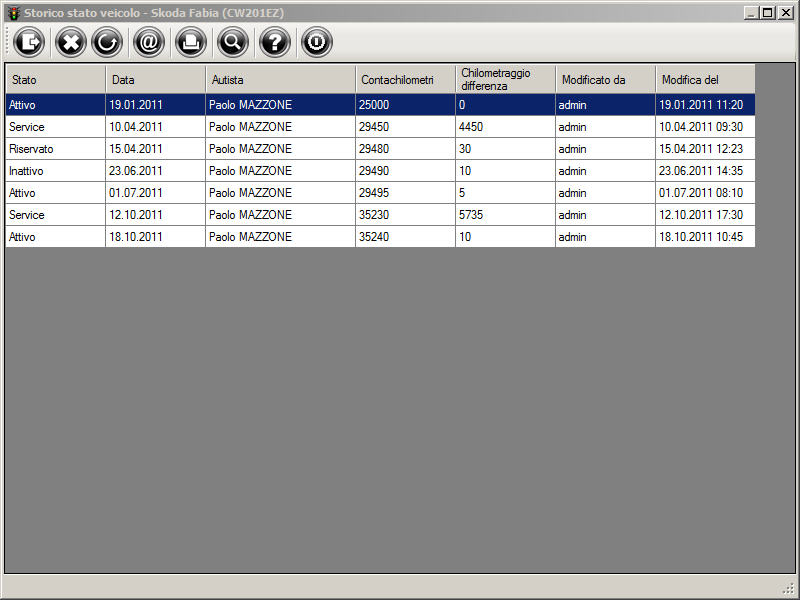Click odometer value 35240

coord(406,236)
